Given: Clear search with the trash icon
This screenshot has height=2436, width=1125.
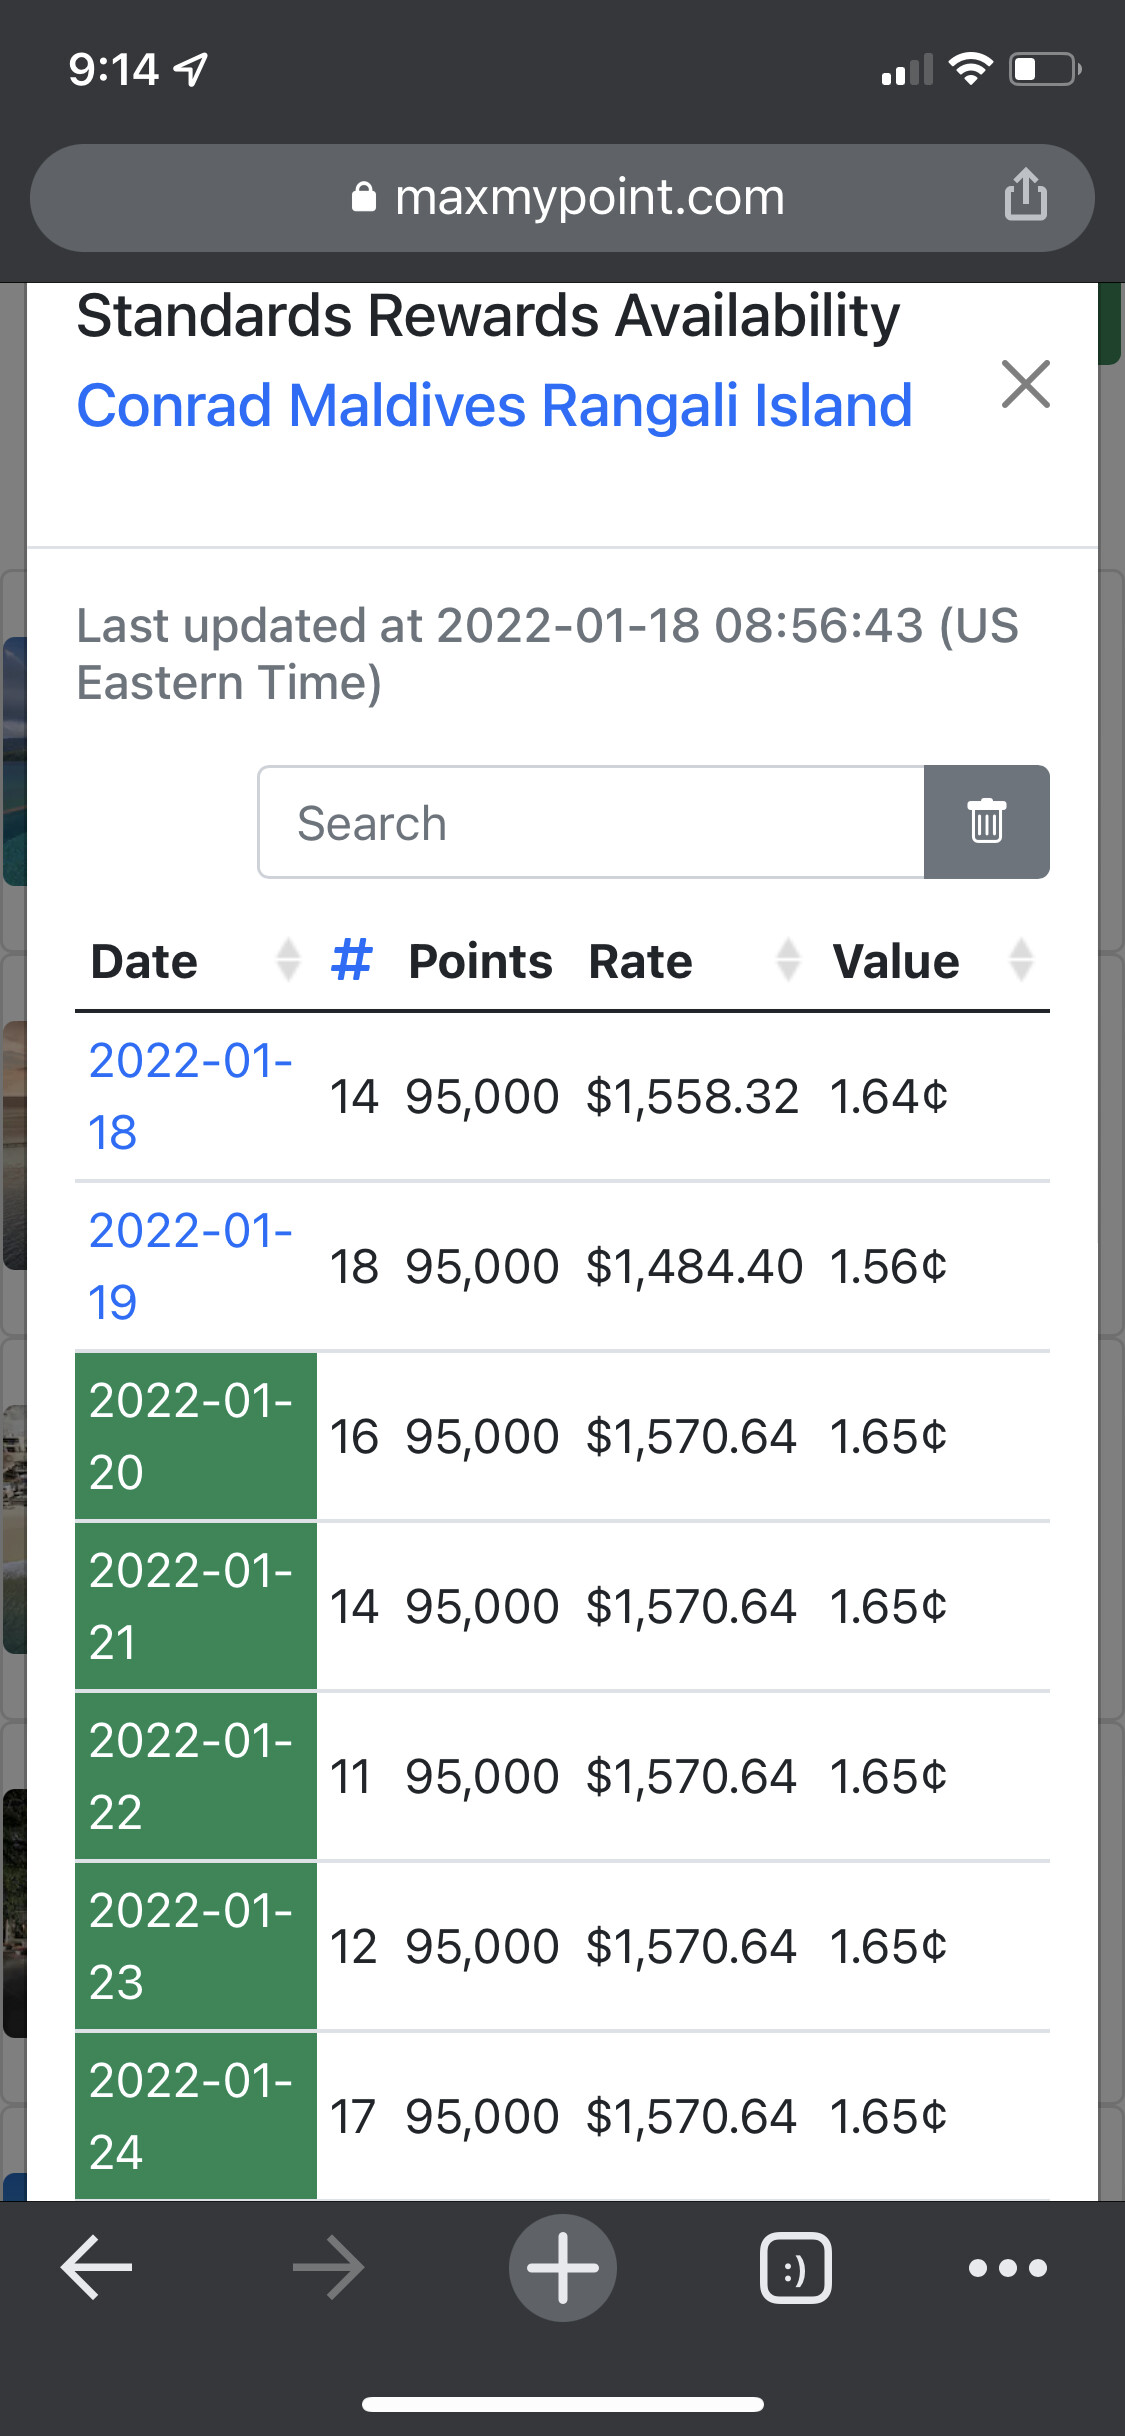Looking at the screenshot, I should coord(986,822).
